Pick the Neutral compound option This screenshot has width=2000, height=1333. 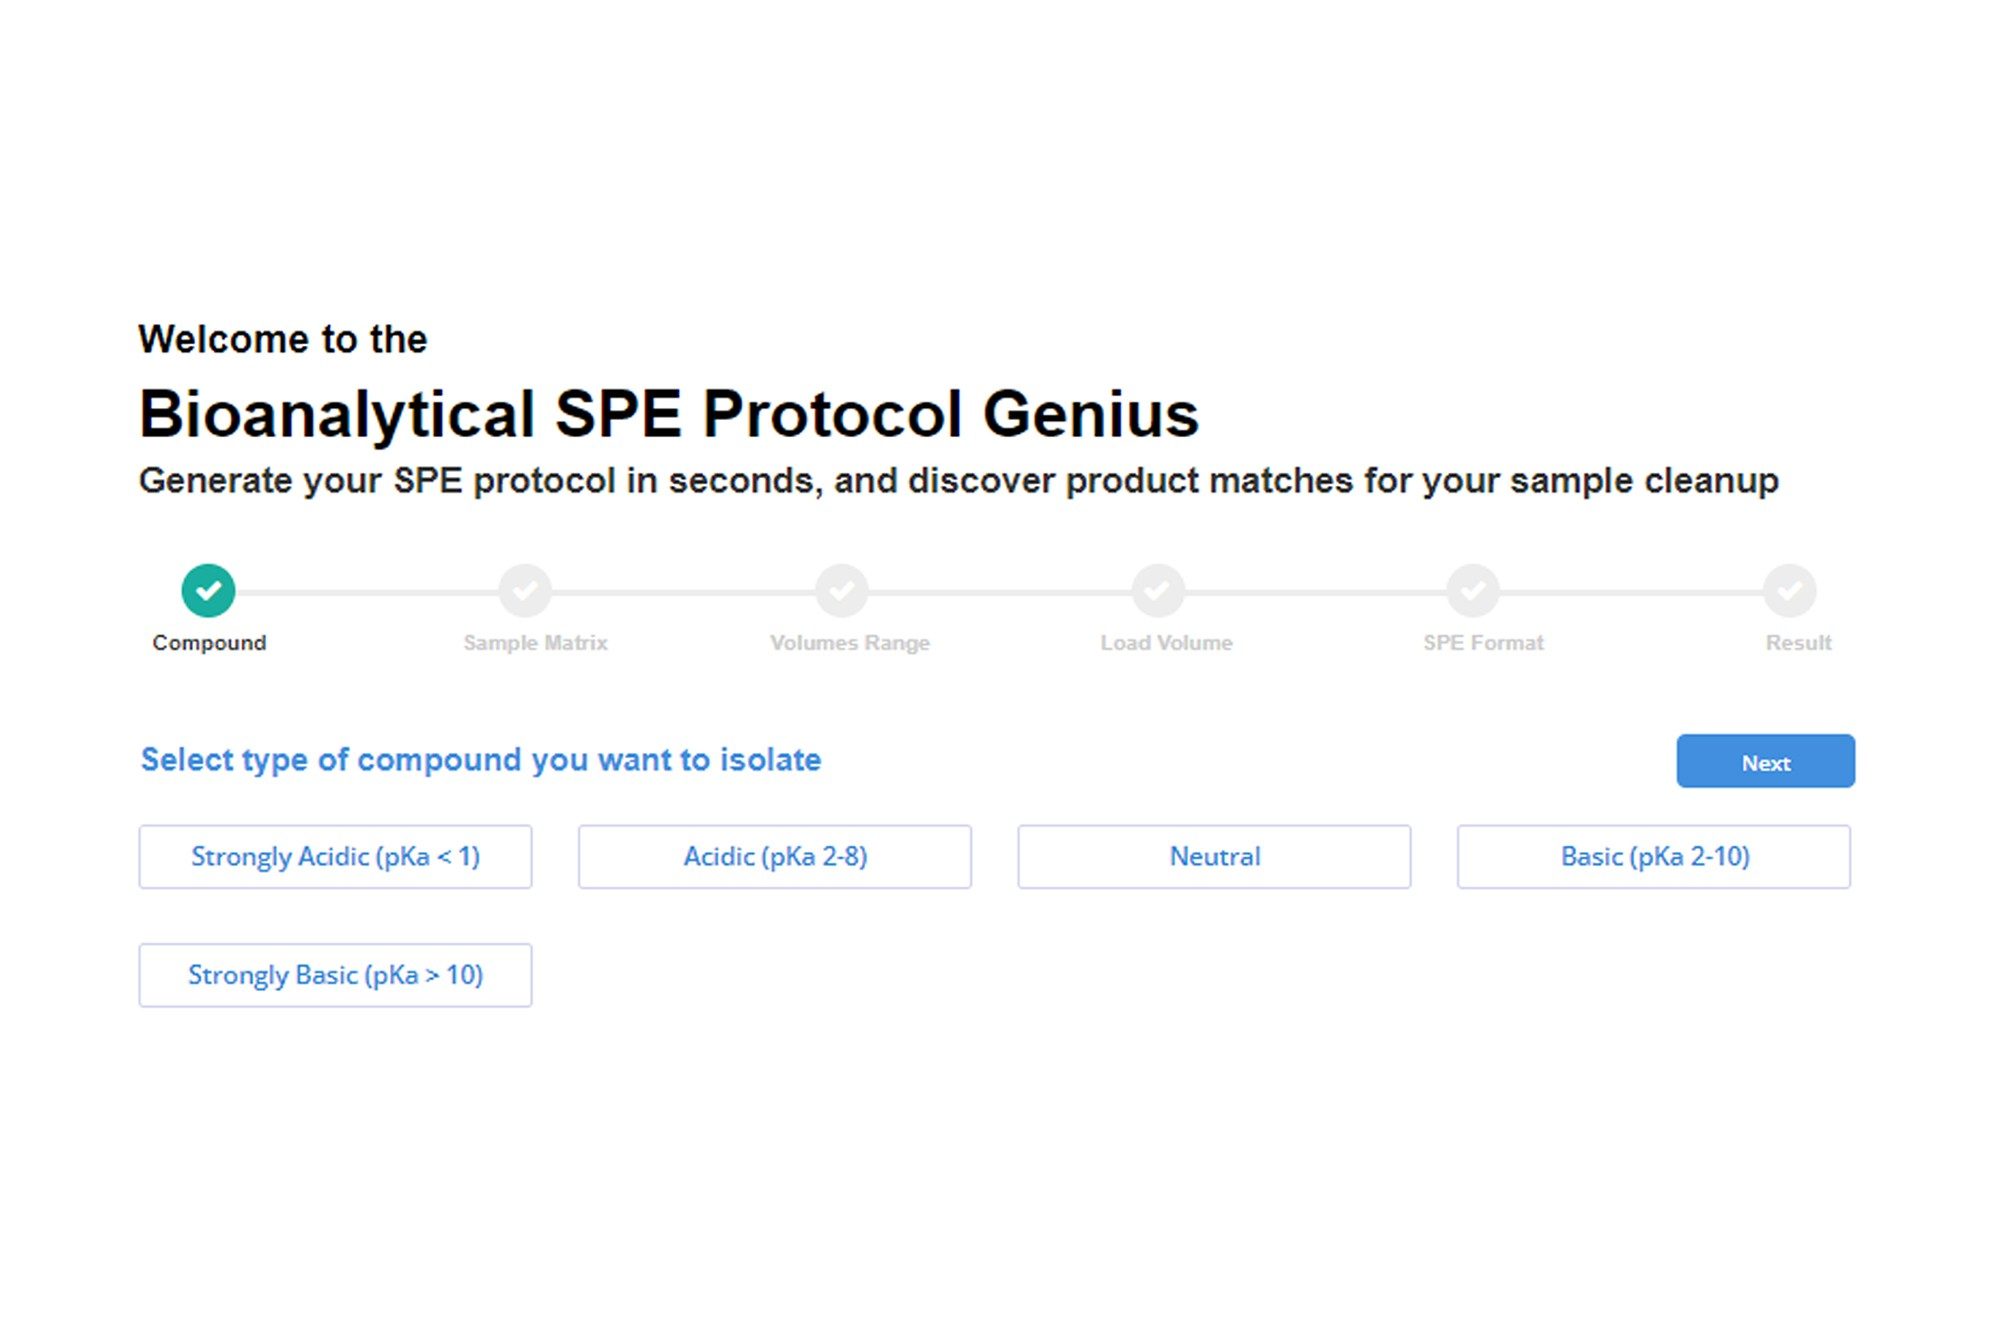click(1214, 857)
